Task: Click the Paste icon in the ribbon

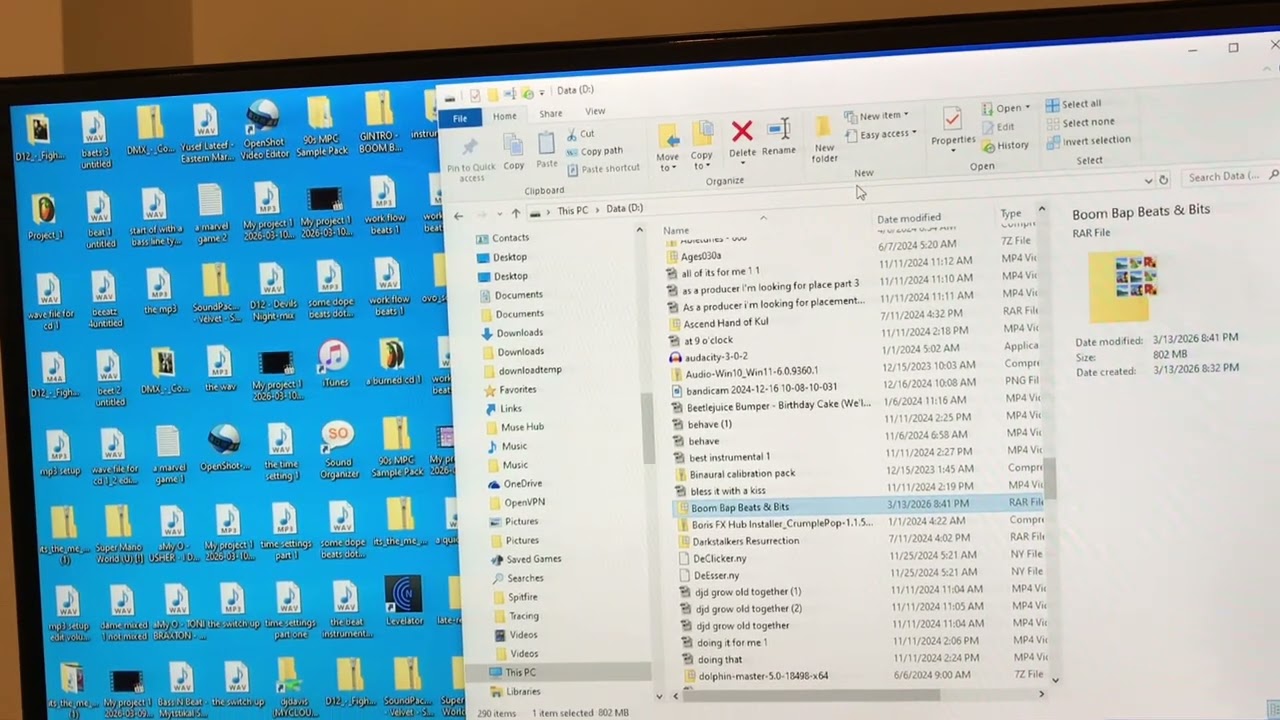Action: (546, 150)
